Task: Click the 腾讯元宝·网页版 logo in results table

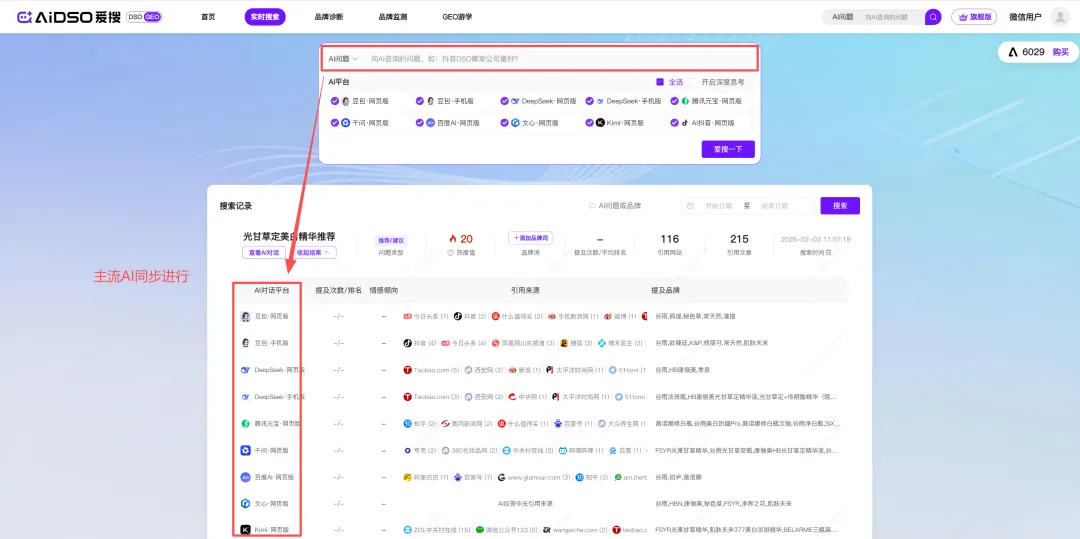Action: click(245, 423)
